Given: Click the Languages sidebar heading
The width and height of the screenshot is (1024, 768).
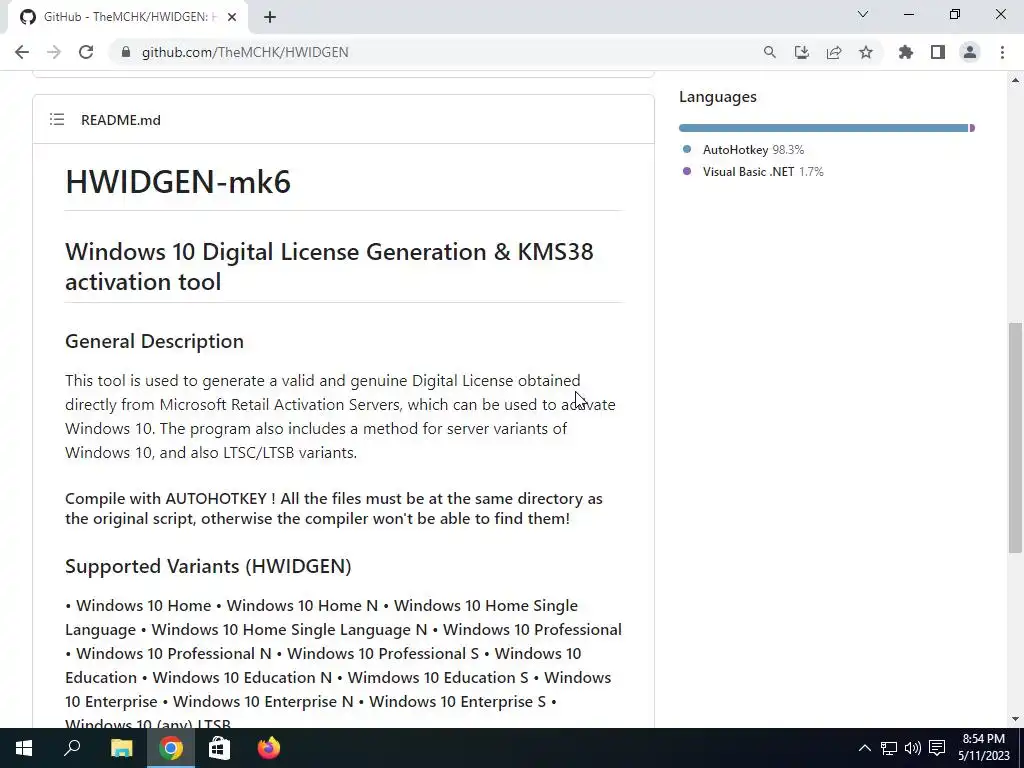Looking at the screenshot, I should pos(718,97).
